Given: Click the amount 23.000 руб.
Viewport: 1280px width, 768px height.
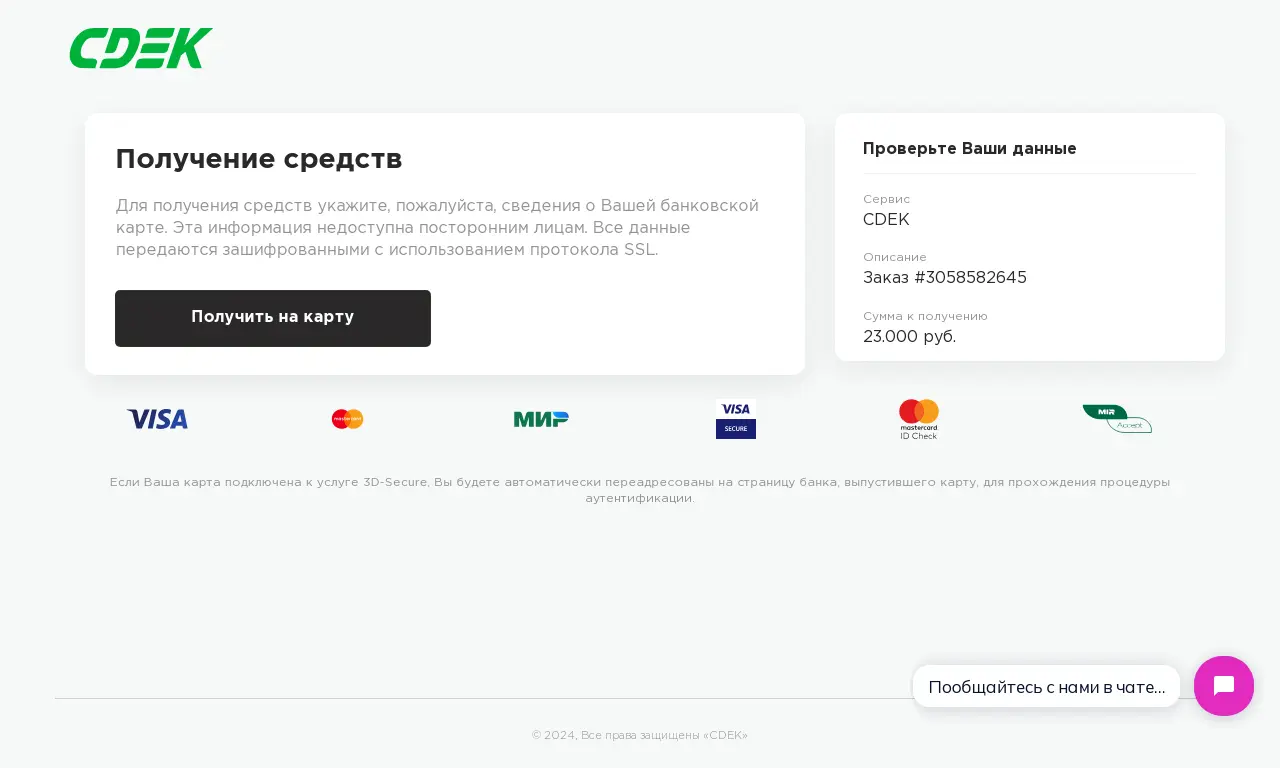Looking at the screenshot, I should 909,337.
